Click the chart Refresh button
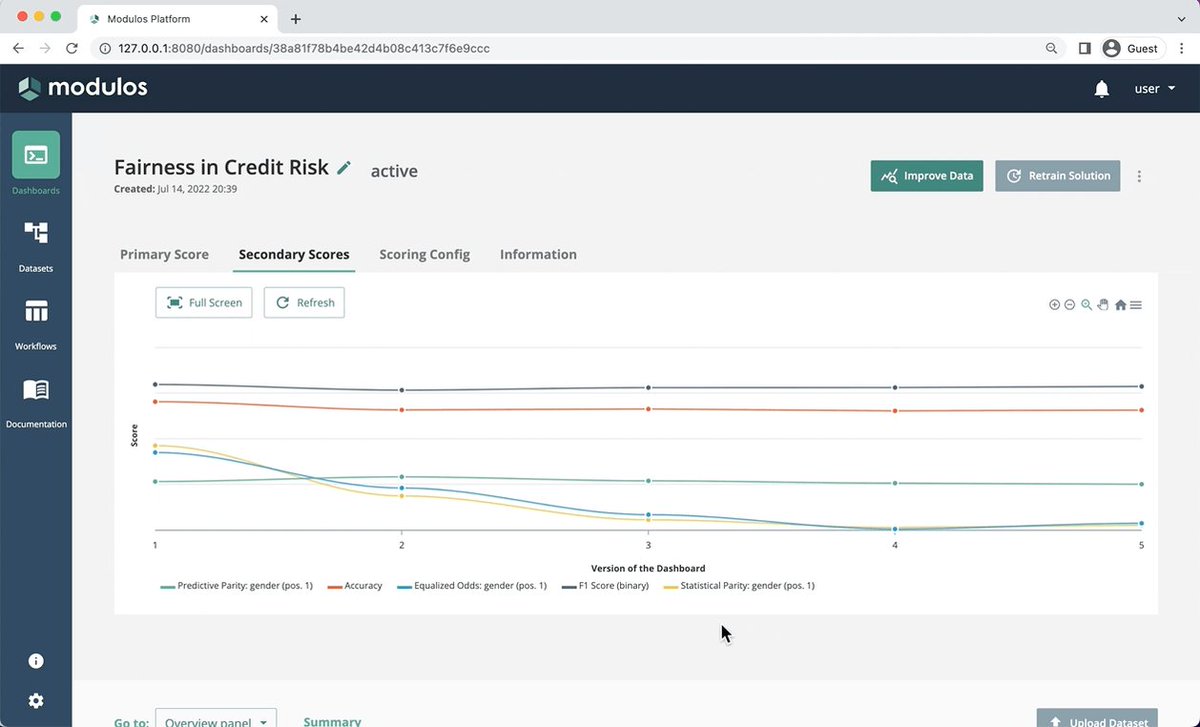This screenshot has height=727, width=1200. point(304,303)
